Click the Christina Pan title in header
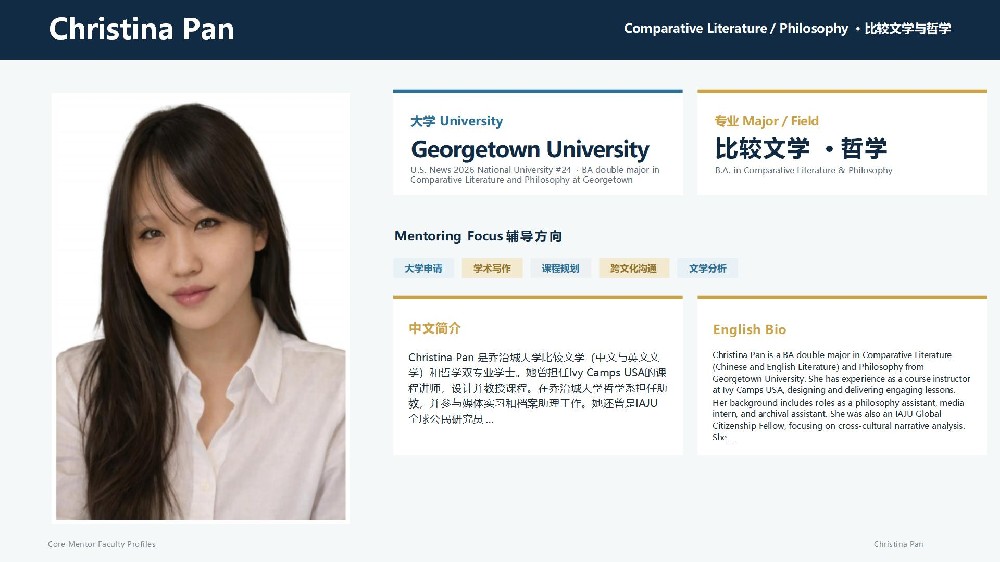 [x=142, y=29]
